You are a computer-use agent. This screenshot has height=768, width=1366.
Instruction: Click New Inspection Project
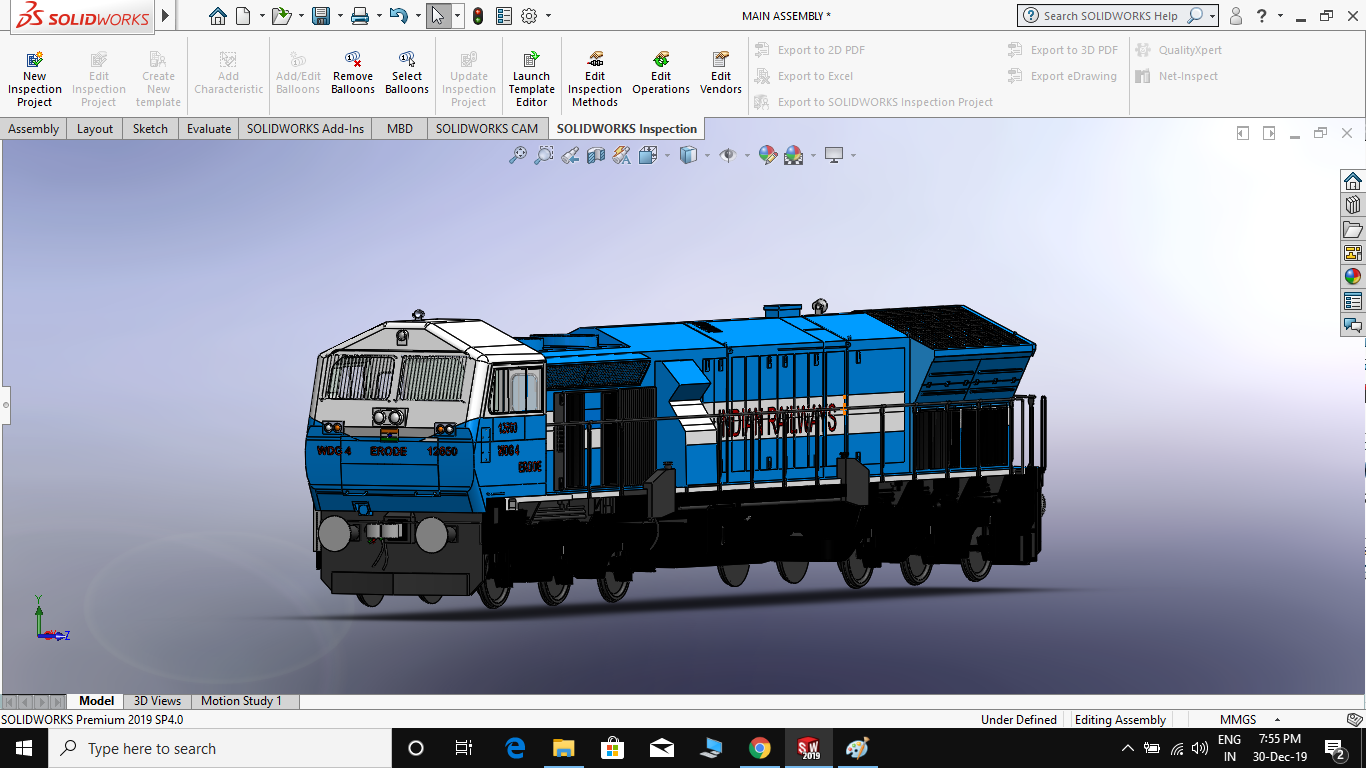pos(35,80)
